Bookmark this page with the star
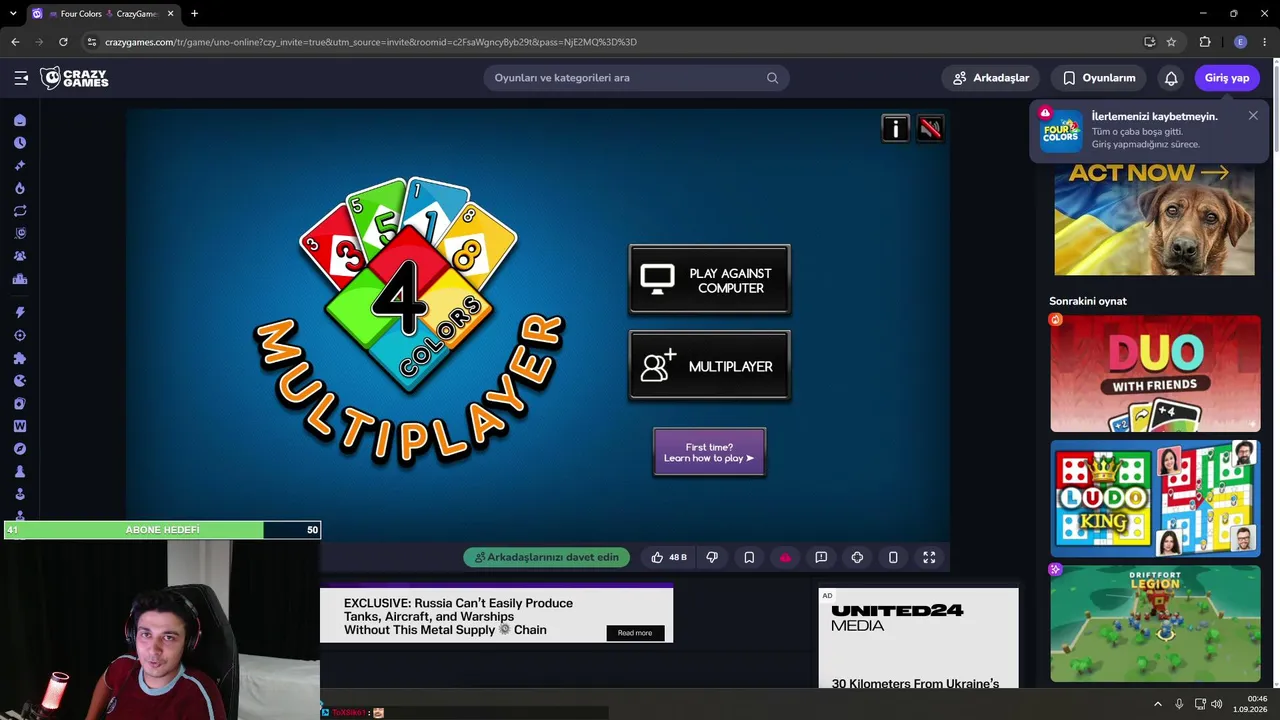The image size is (1280, 720). point(1171,42)
